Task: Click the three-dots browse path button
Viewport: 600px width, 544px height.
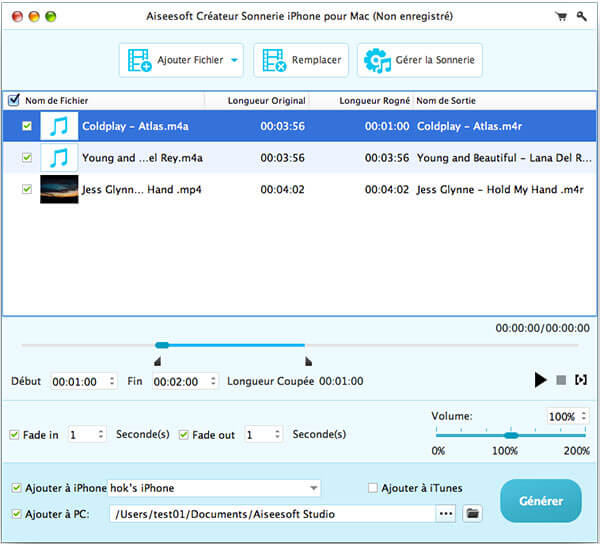Action: pyautogui.click(x=446, y=514)
